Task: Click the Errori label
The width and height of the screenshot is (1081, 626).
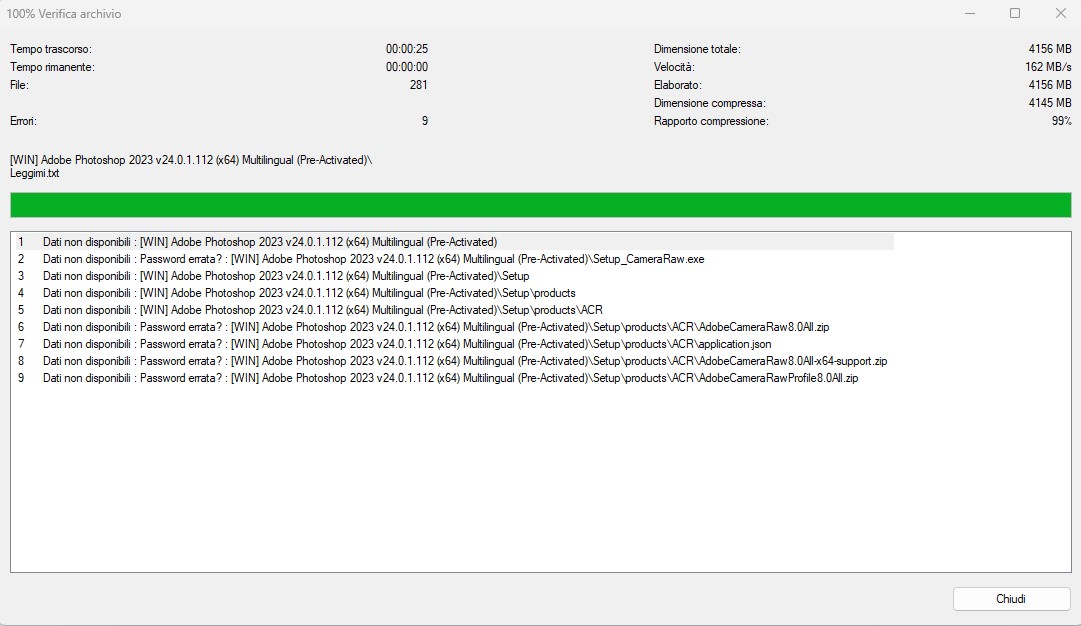Action: click(23, 121)
